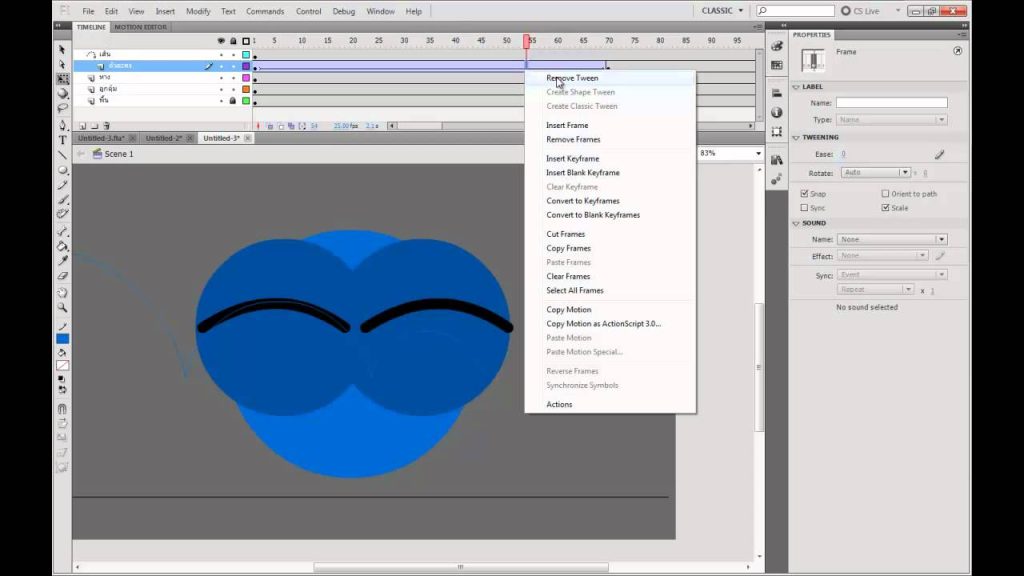The image size is (1024, 576).
Task: Click the Snap to Objects magnet icon
Action: (62, 409)
